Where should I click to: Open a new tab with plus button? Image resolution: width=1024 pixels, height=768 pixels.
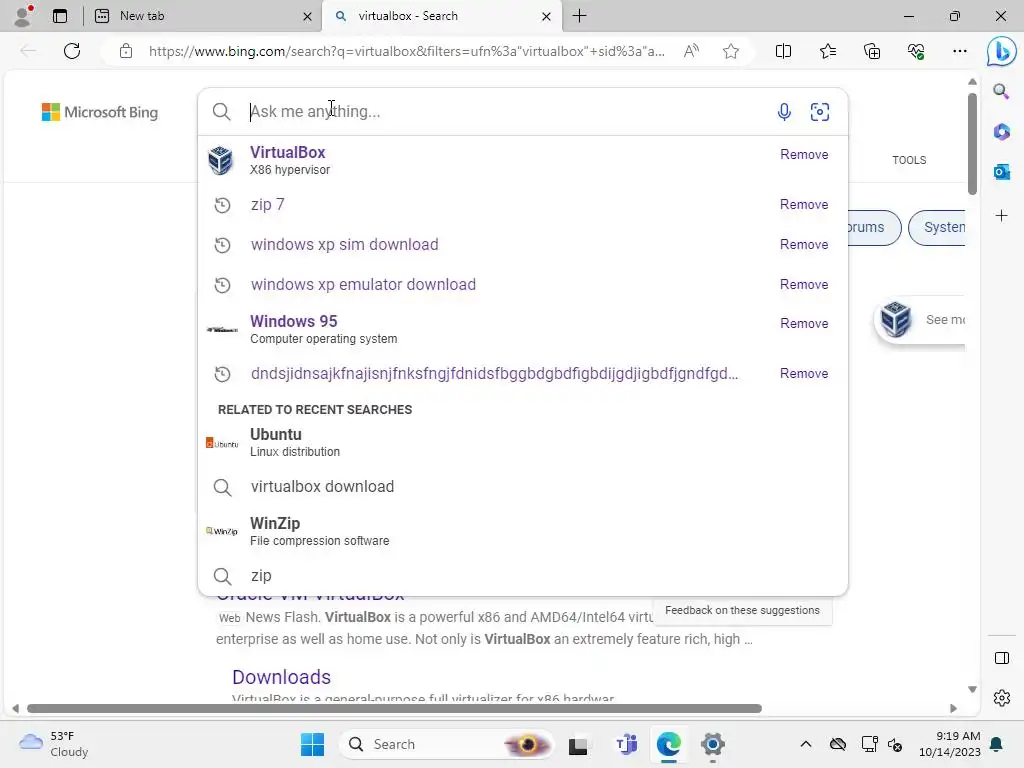coord(579,16)
